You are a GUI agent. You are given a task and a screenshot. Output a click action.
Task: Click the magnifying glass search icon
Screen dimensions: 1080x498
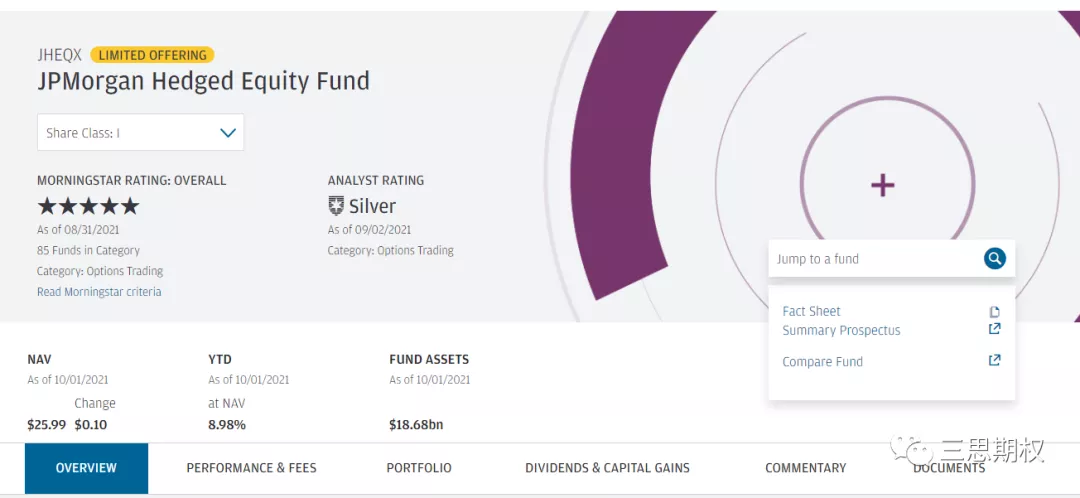point(994,259)
